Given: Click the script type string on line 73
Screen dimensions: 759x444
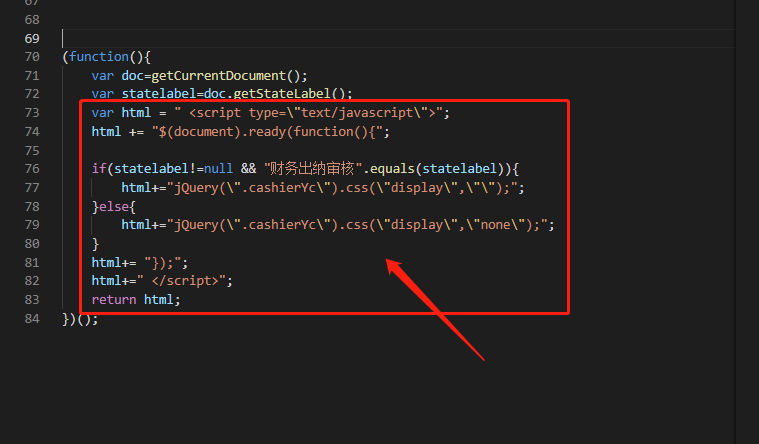Looking at the screenshot, I should (308, 113).
